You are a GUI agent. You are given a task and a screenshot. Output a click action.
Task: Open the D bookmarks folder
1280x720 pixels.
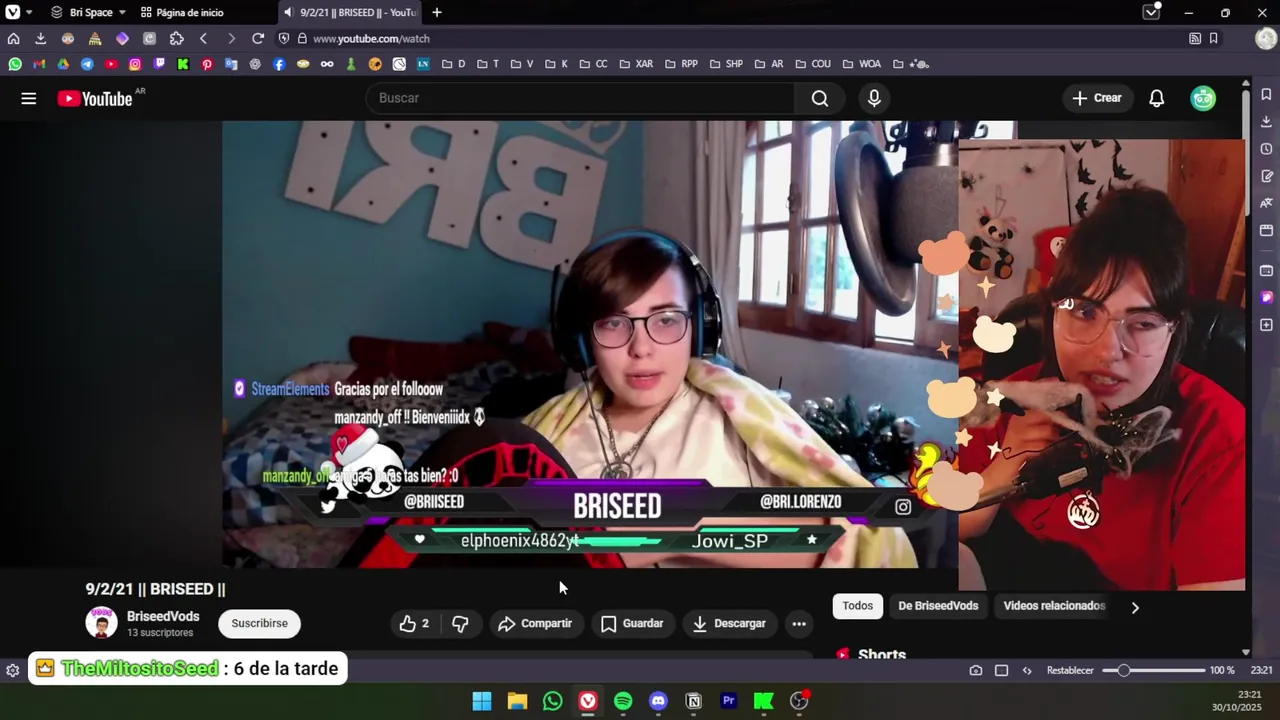(x=454, y=64)
